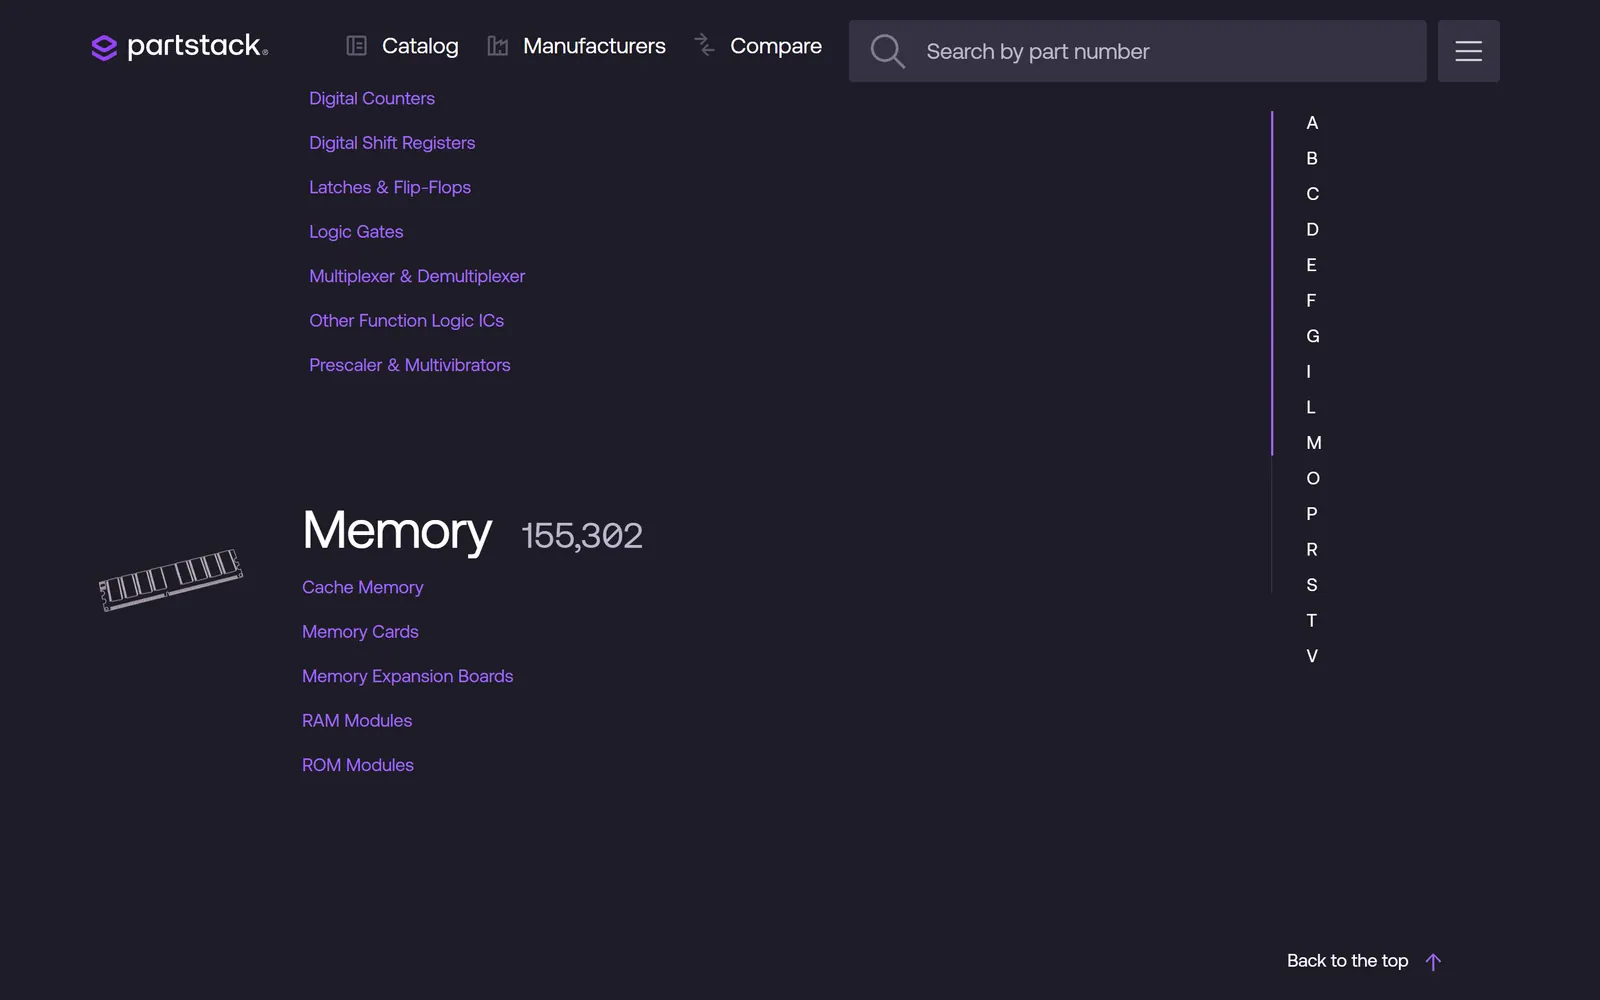This screenshot has height=1000, width=1600.
Task: Jump to letter M in index
Action: 1314,443
